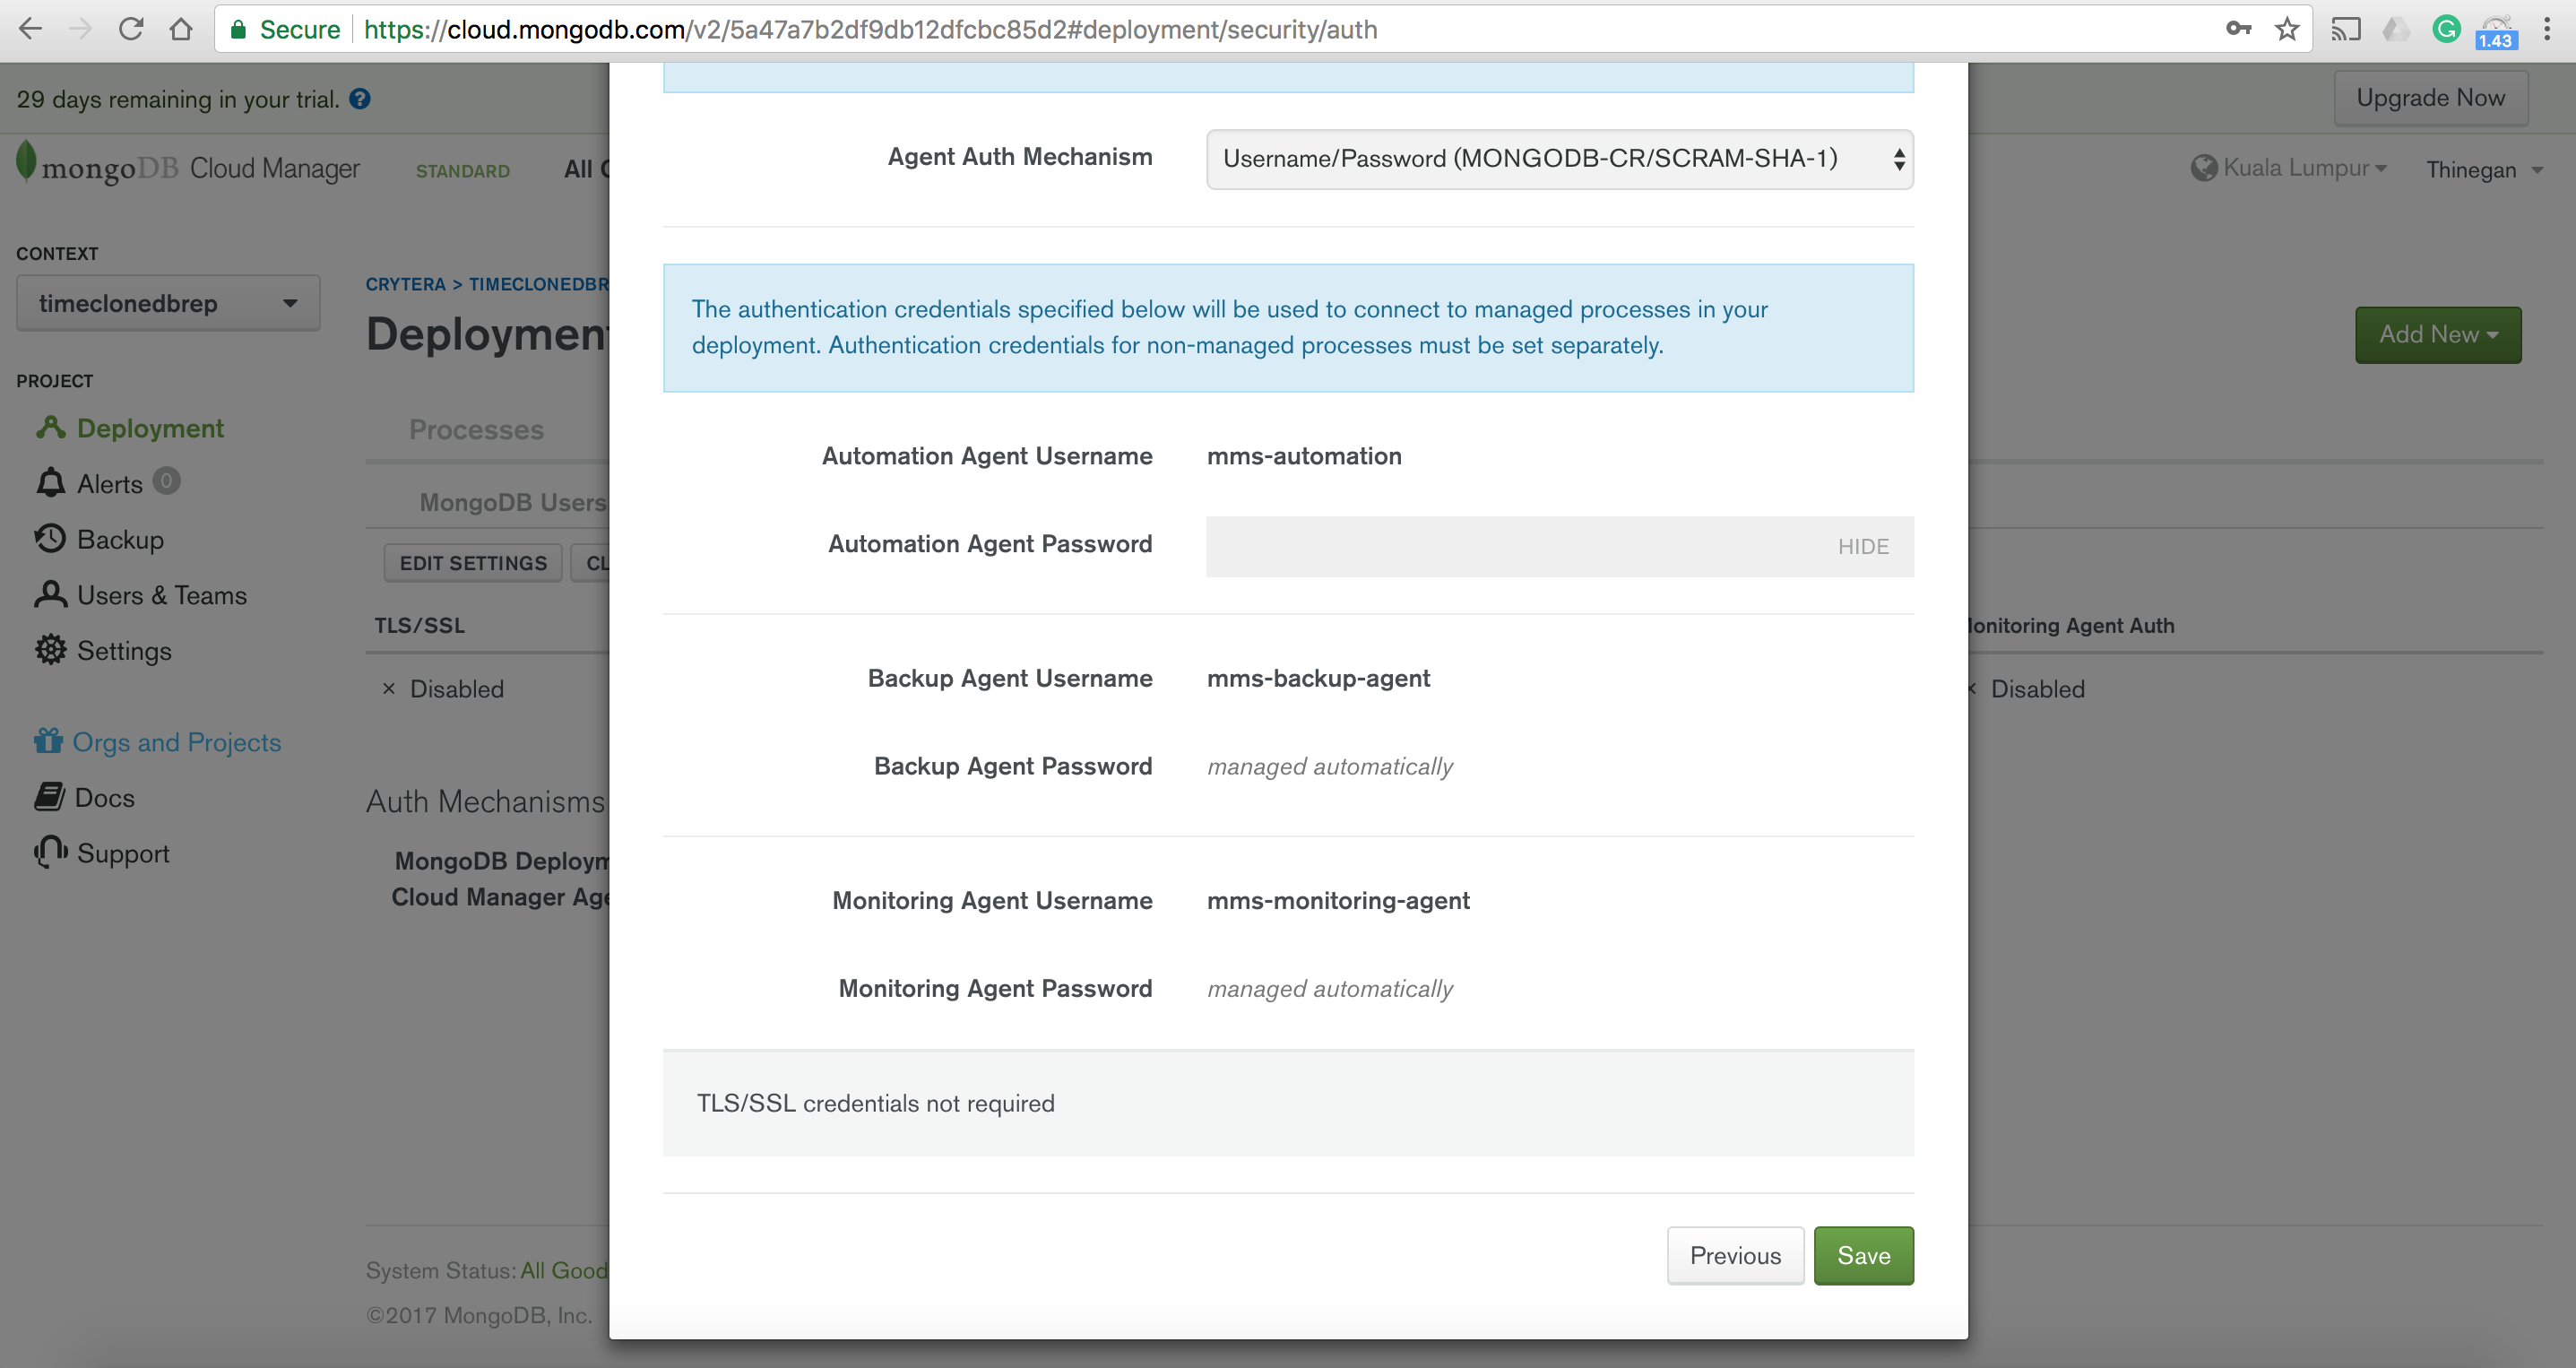2576x1368 pixels.
Task: Click the Backup clock icon
Action: click(50, 539)
